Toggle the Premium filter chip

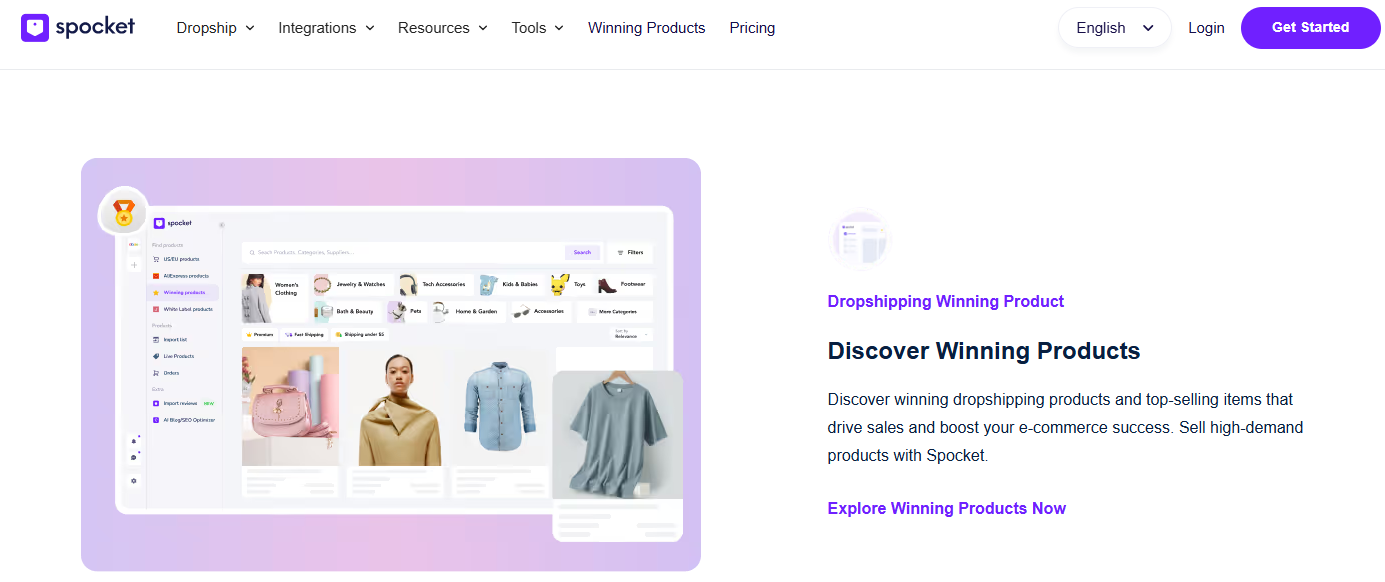point(260,335)
